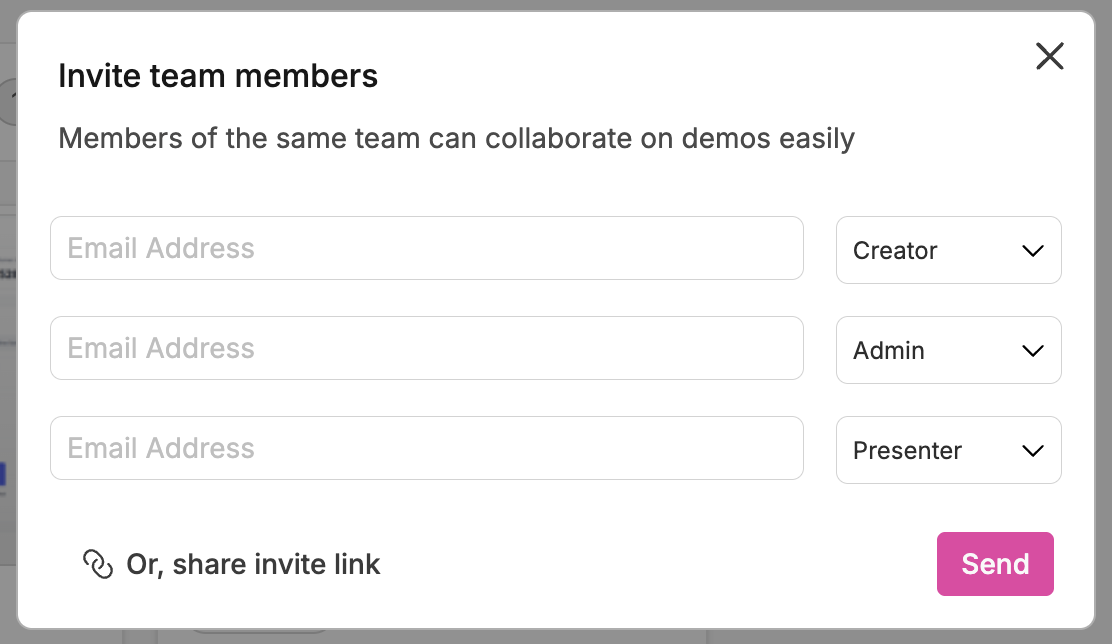This screenshot has height=644, width=1112.
Task: Click the partly hidden circular button behind dialog
Action: [8, 101]
